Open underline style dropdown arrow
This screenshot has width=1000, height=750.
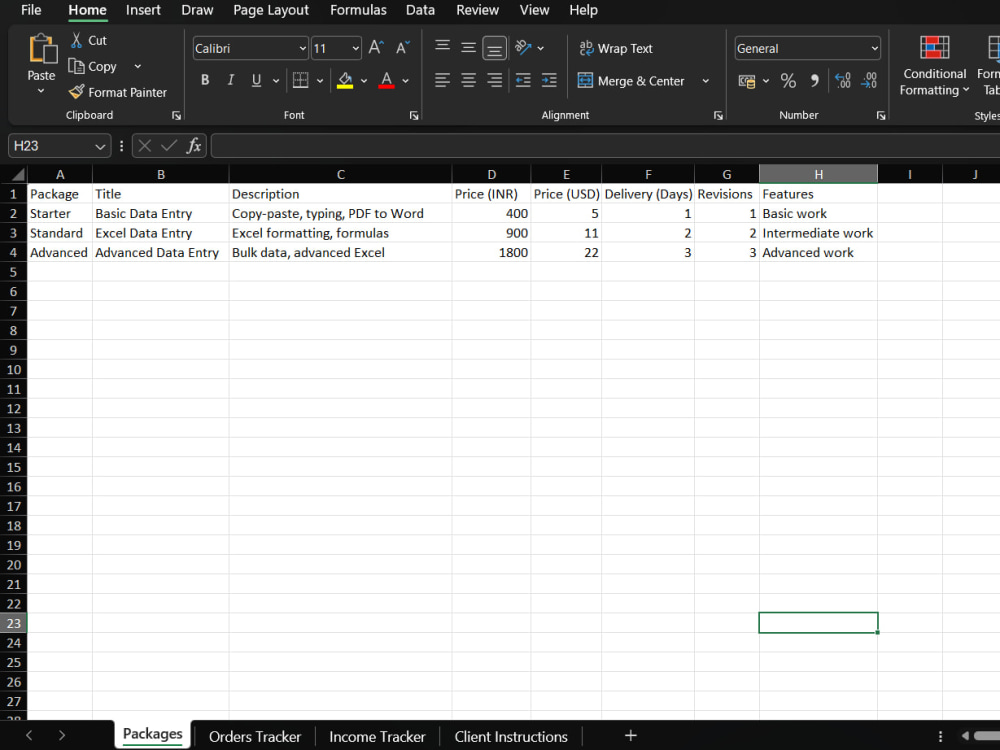(x=276, y=81)
